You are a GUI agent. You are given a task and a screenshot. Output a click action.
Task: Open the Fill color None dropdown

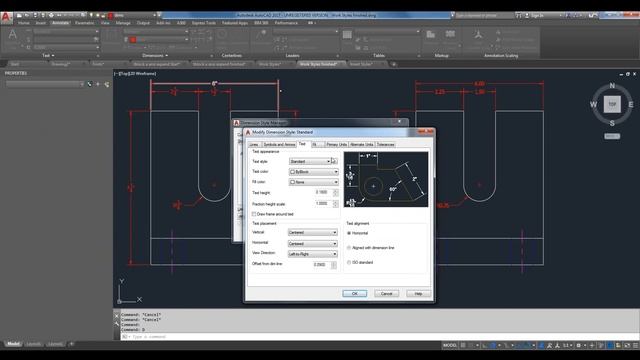[x=313, y=182]
